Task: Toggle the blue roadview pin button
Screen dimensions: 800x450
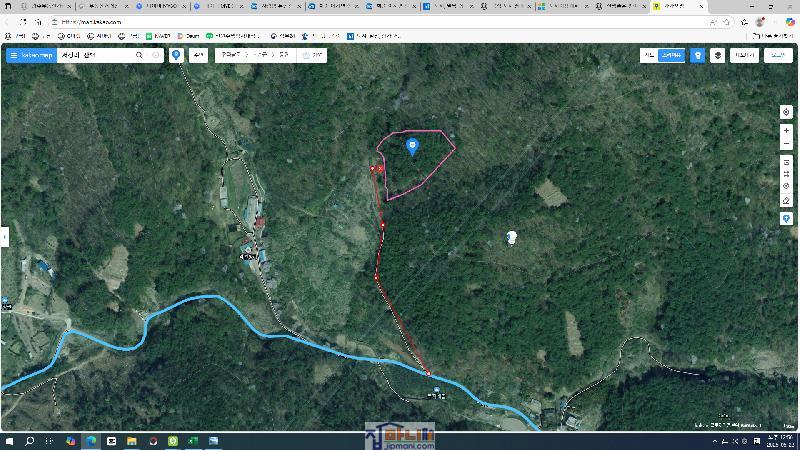Action: 698,55
